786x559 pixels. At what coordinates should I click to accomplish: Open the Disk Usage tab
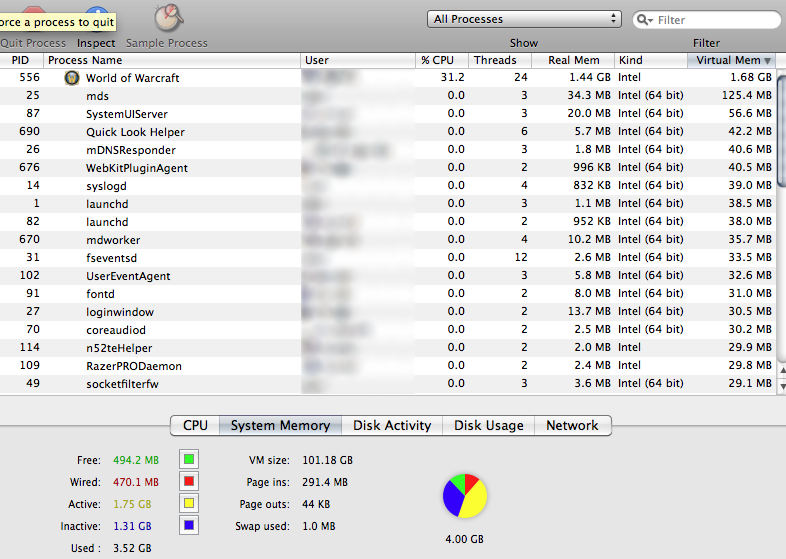click(x=489, y=425)
